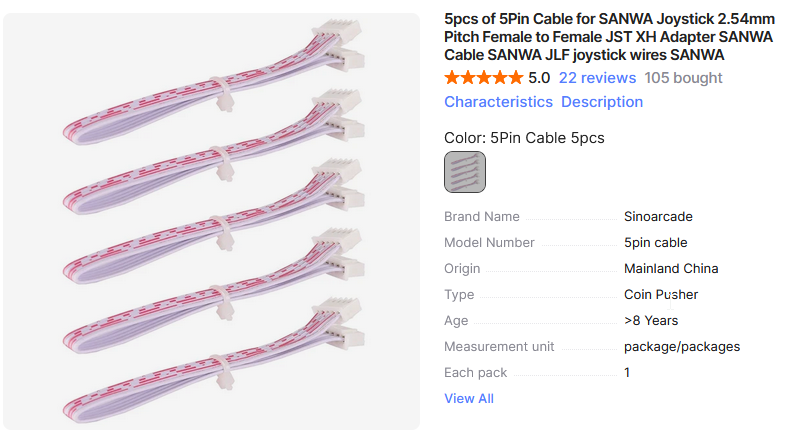Image resolution: width=790 pixels, height=444 pixels.
Task: Click the Model Number 5pin cable value
Action: (x=655, y=242)
